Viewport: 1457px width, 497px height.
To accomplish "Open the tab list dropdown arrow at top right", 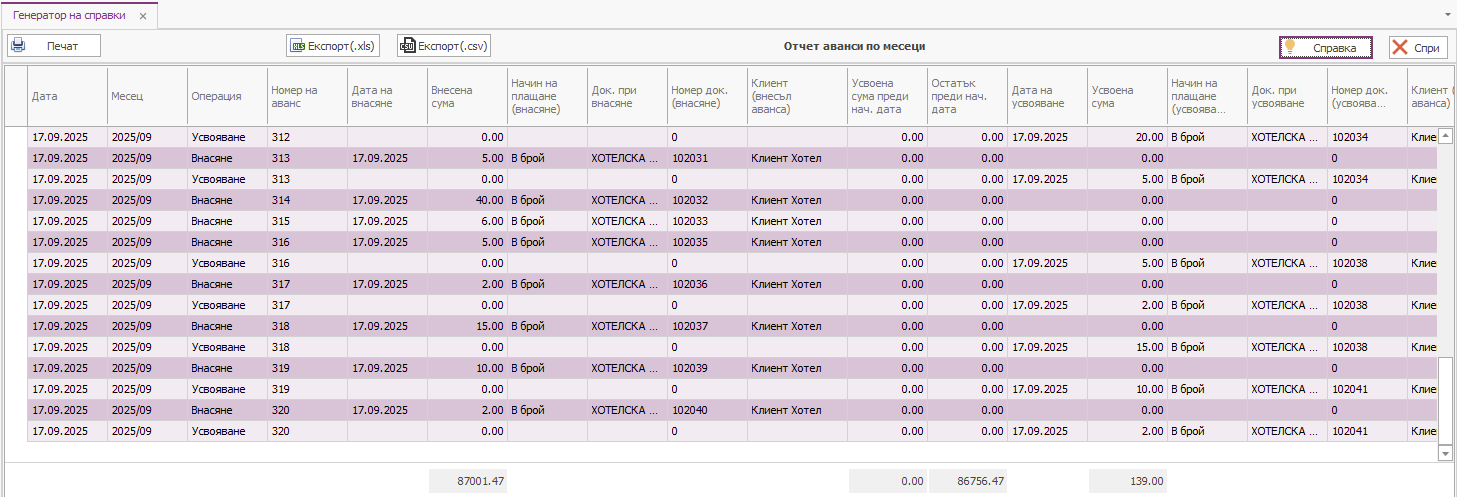I will tap(1448, 17).
